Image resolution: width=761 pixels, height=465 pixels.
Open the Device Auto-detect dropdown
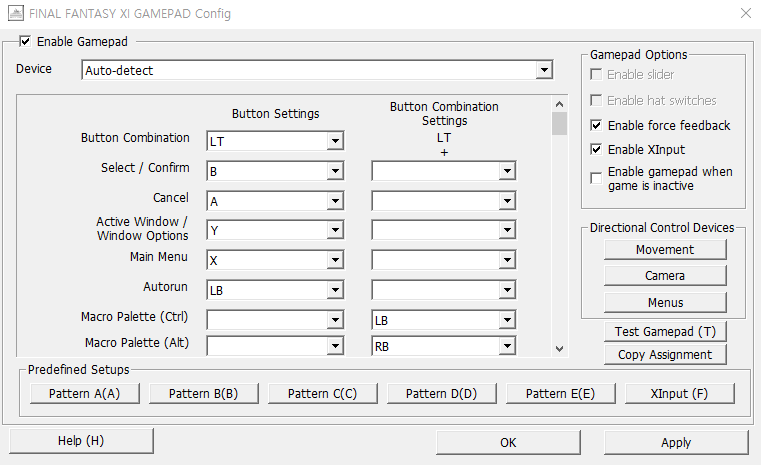[317, 70]
